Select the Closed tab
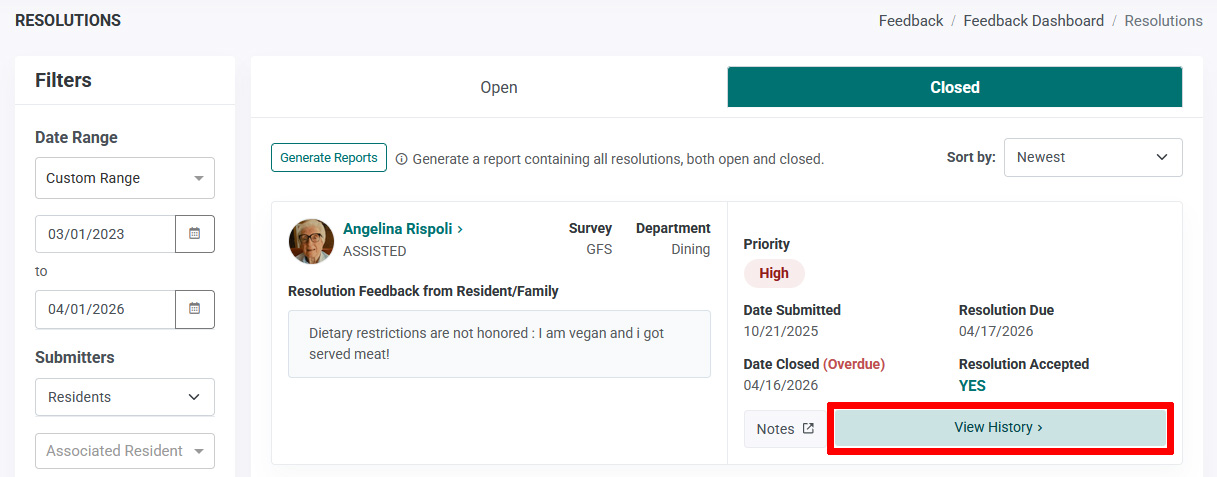The image size is (1217, 477). (955, 87)
